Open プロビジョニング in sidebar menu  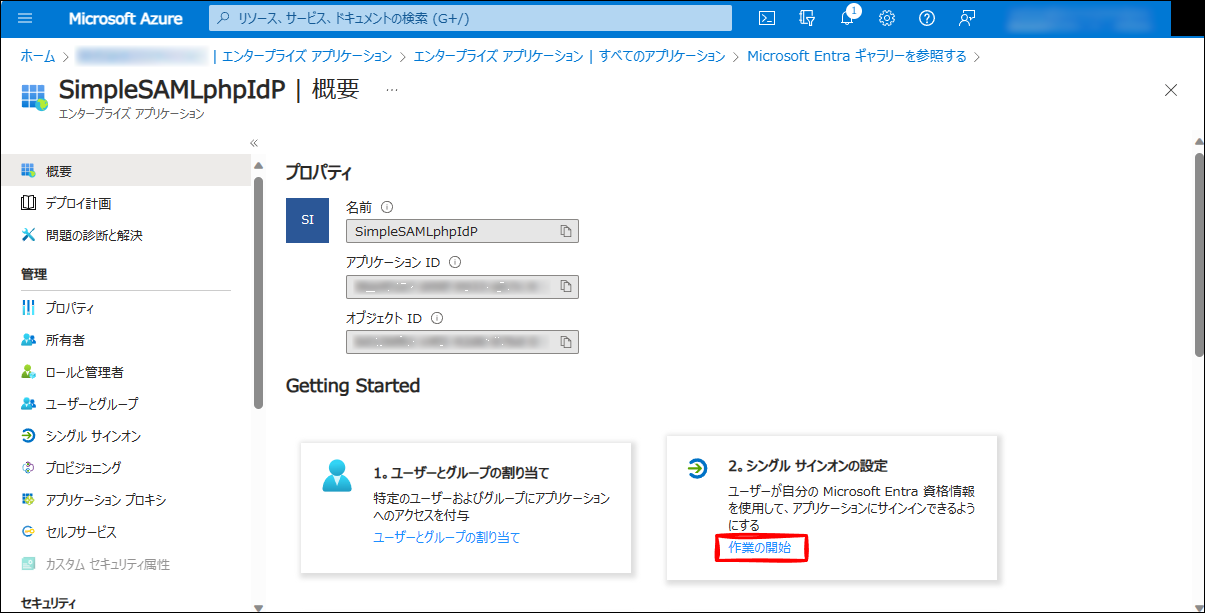point(83,468)
